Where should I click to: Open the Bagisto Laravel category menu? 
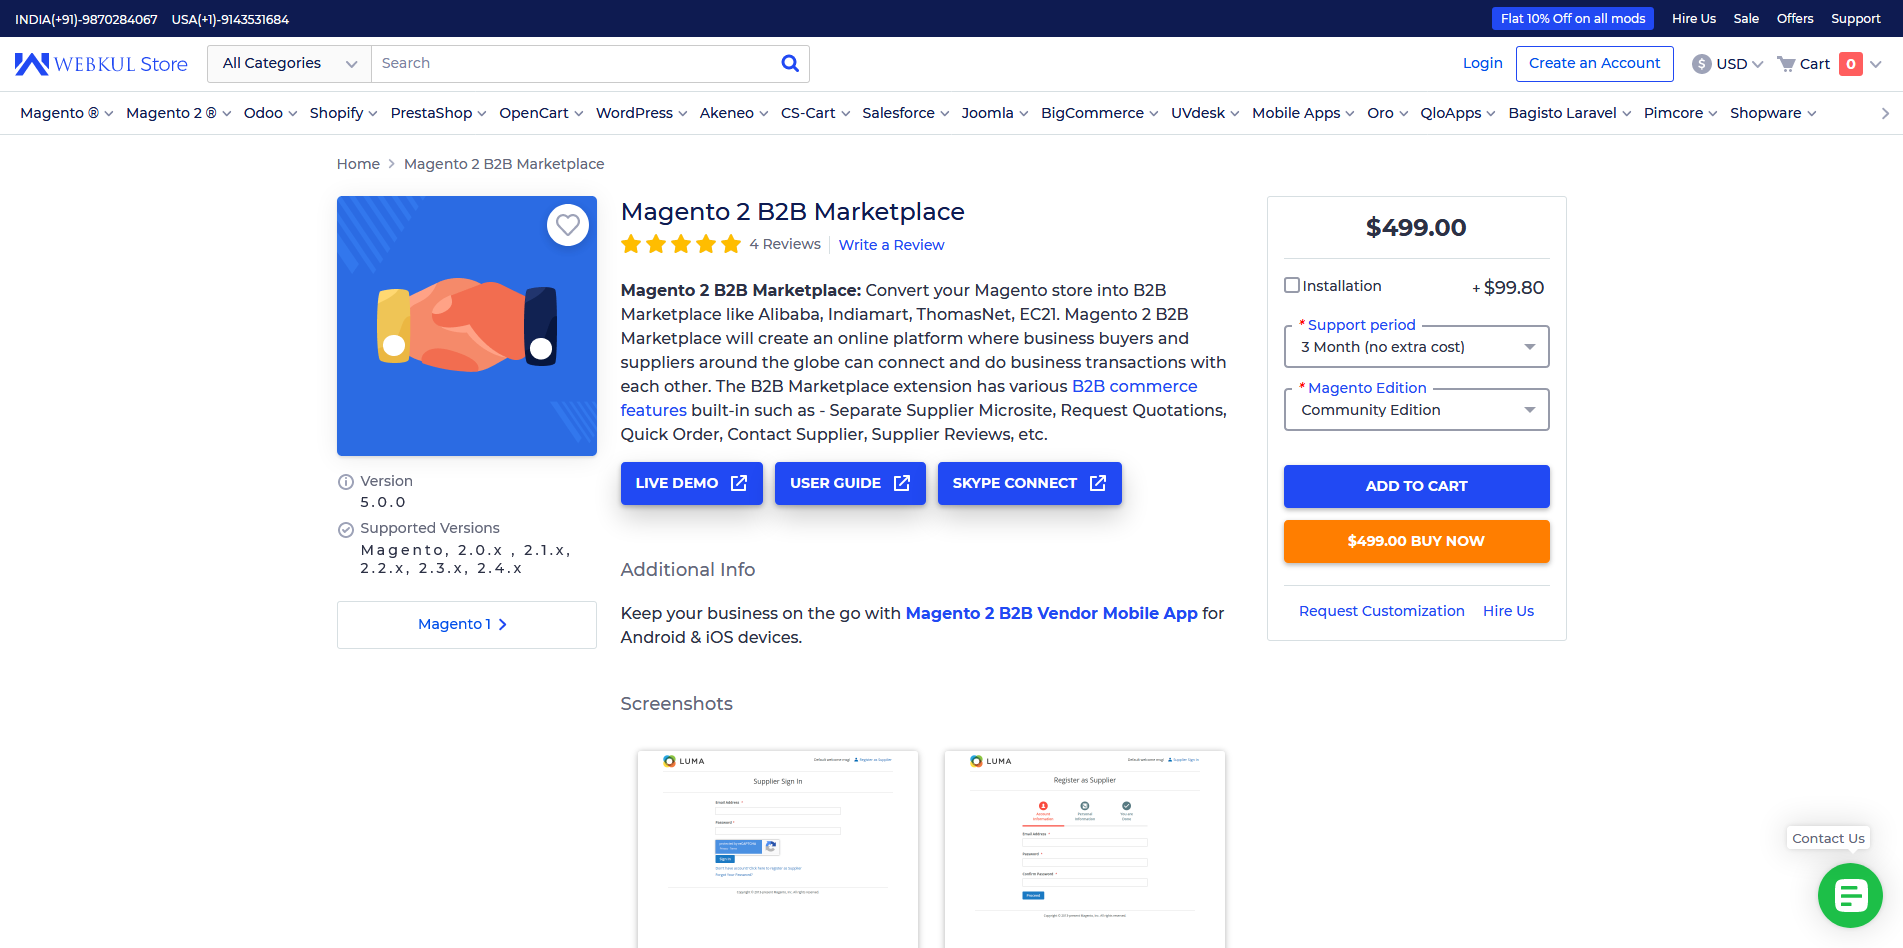pyautogui.click(x=1569, y=113)
